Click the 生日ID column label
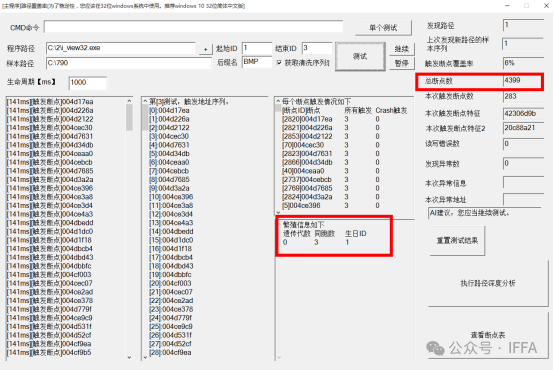 pyautogui.click(x=356, y=234)
